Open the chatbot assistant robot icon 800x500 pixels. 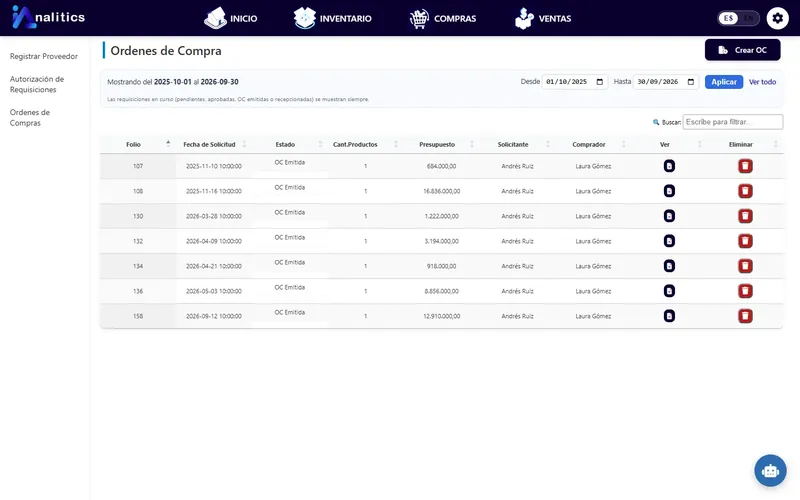(x=770, y=470)
